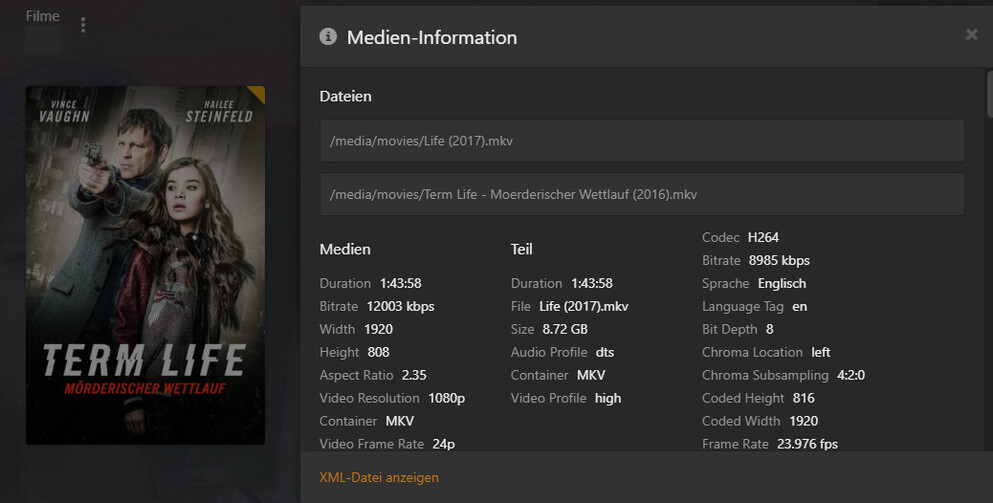
Task: Select the Coded Width value 1920
Action: point(804,421)
